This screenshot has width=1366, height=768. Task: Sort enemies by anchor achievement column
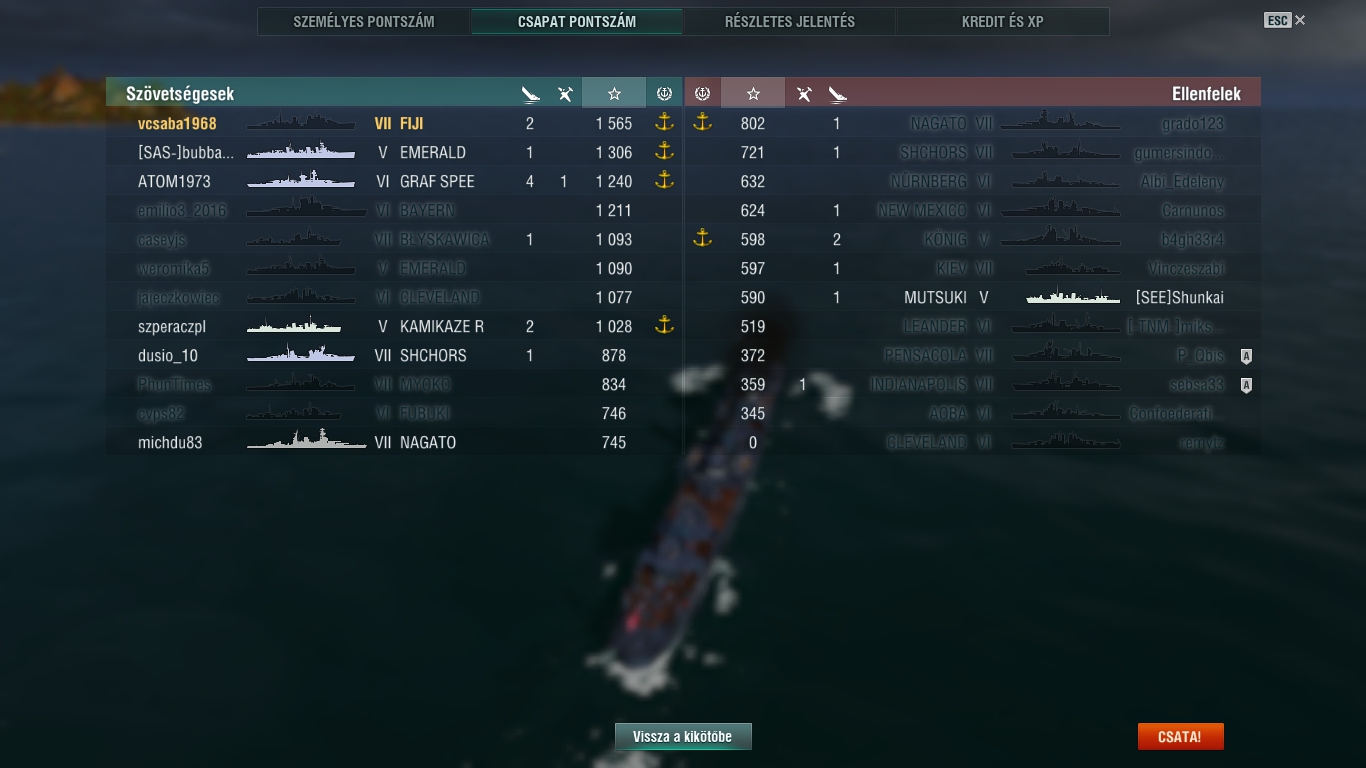(702, 93)
